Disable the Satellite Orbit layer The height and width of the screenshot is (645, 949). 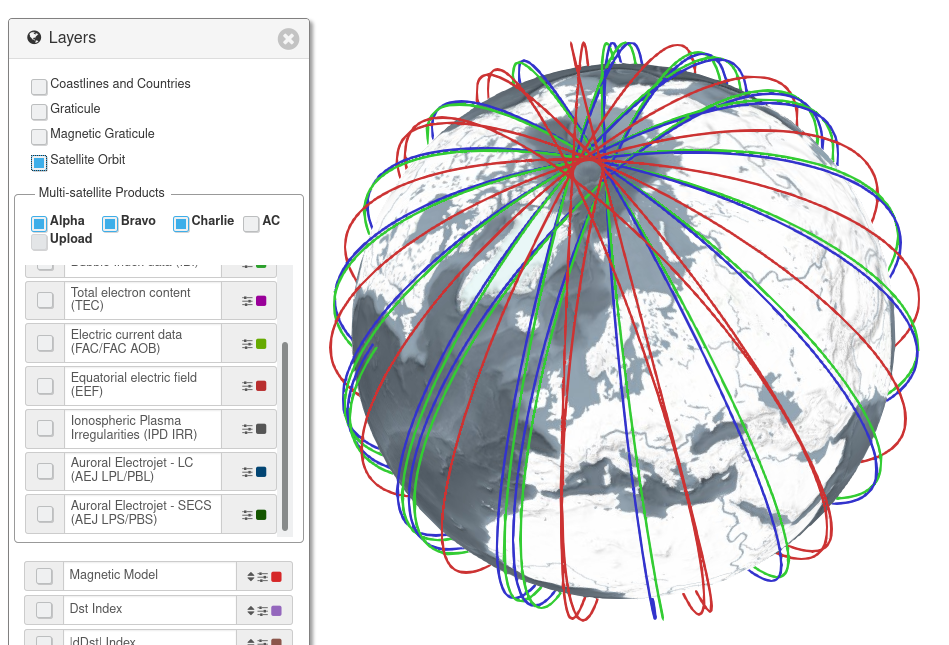pos(39,161)
